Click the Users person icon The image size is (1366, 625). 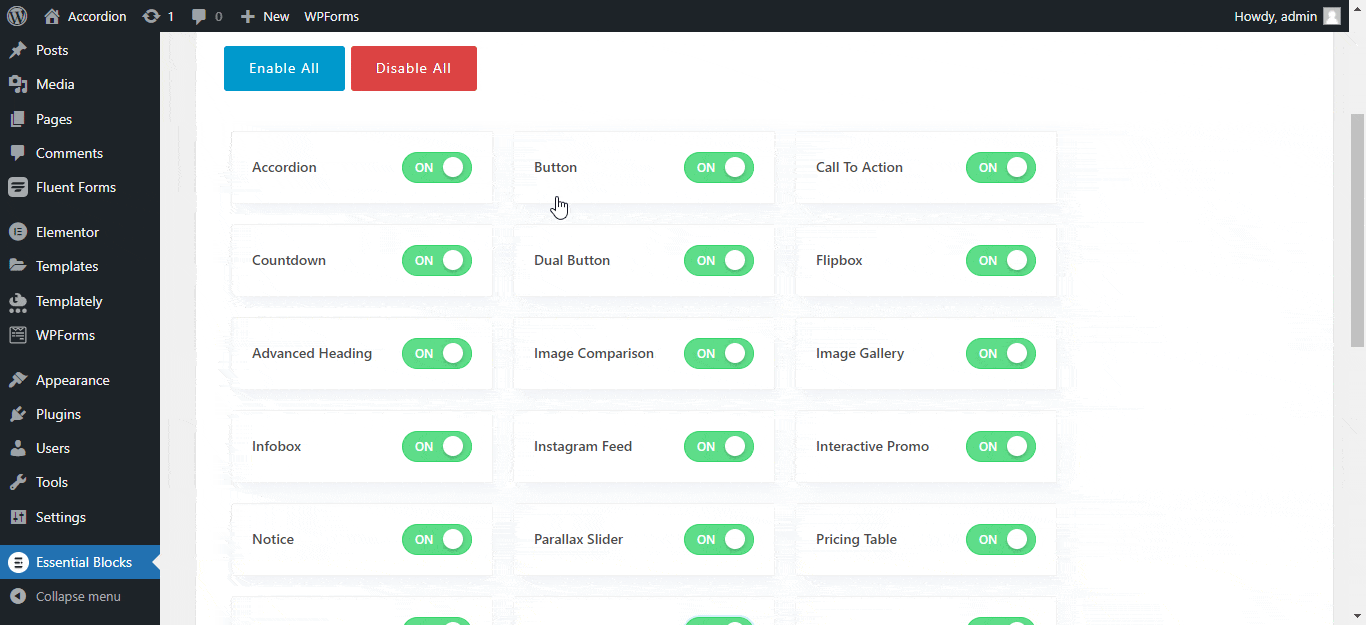(18, 448)
